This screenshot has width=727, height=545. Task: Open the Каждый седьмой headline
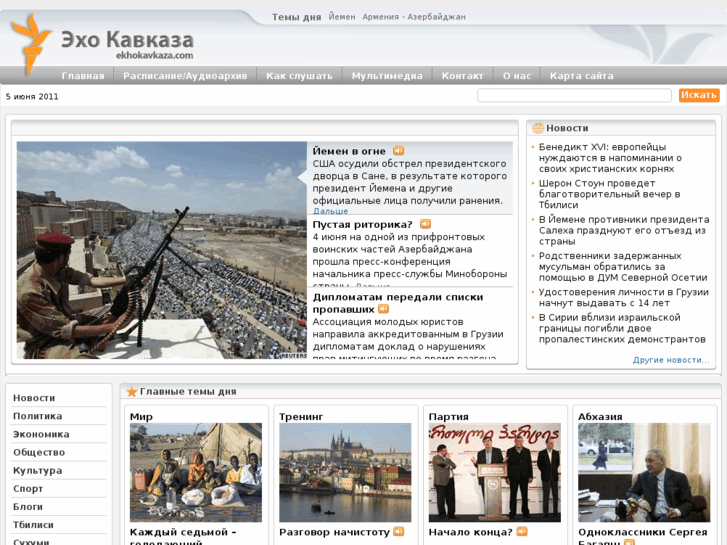click(x=183, y=537)
